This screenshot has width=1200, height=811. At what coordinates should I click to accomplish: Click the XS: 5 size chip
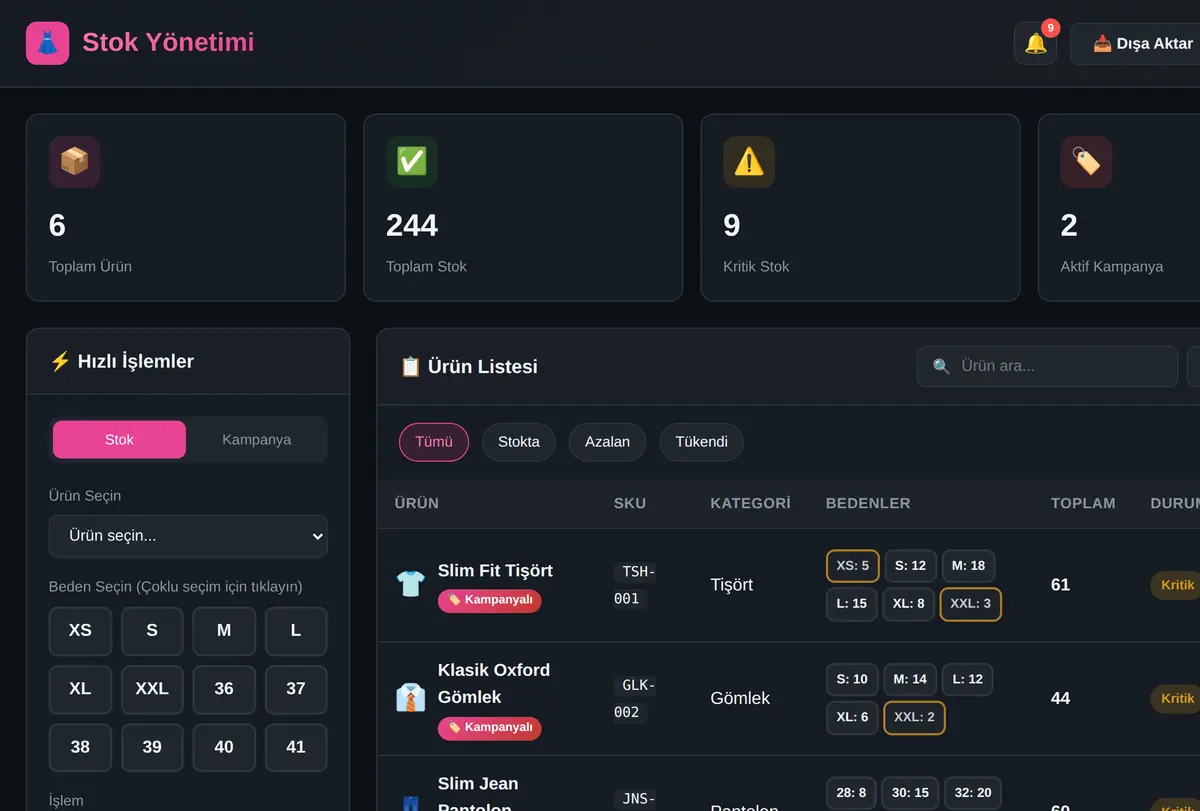tap(853, 566)
